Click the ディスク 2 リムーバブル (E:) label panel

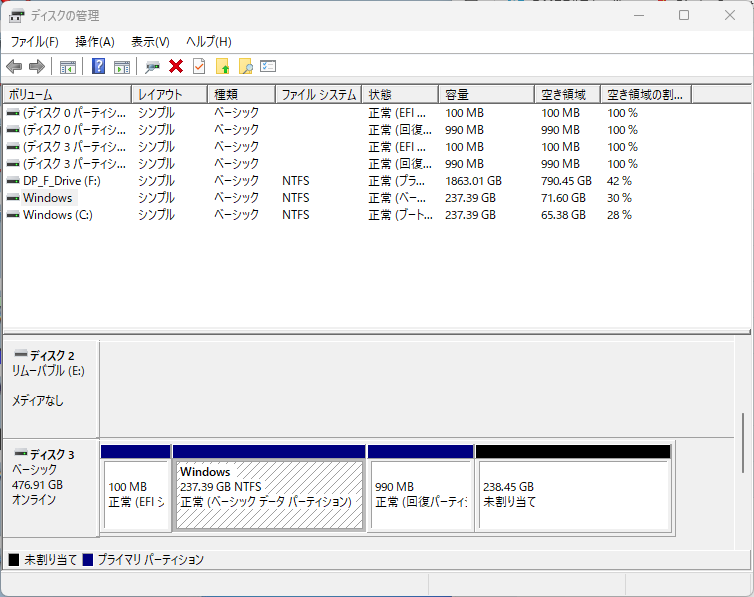tap(50, 389)
